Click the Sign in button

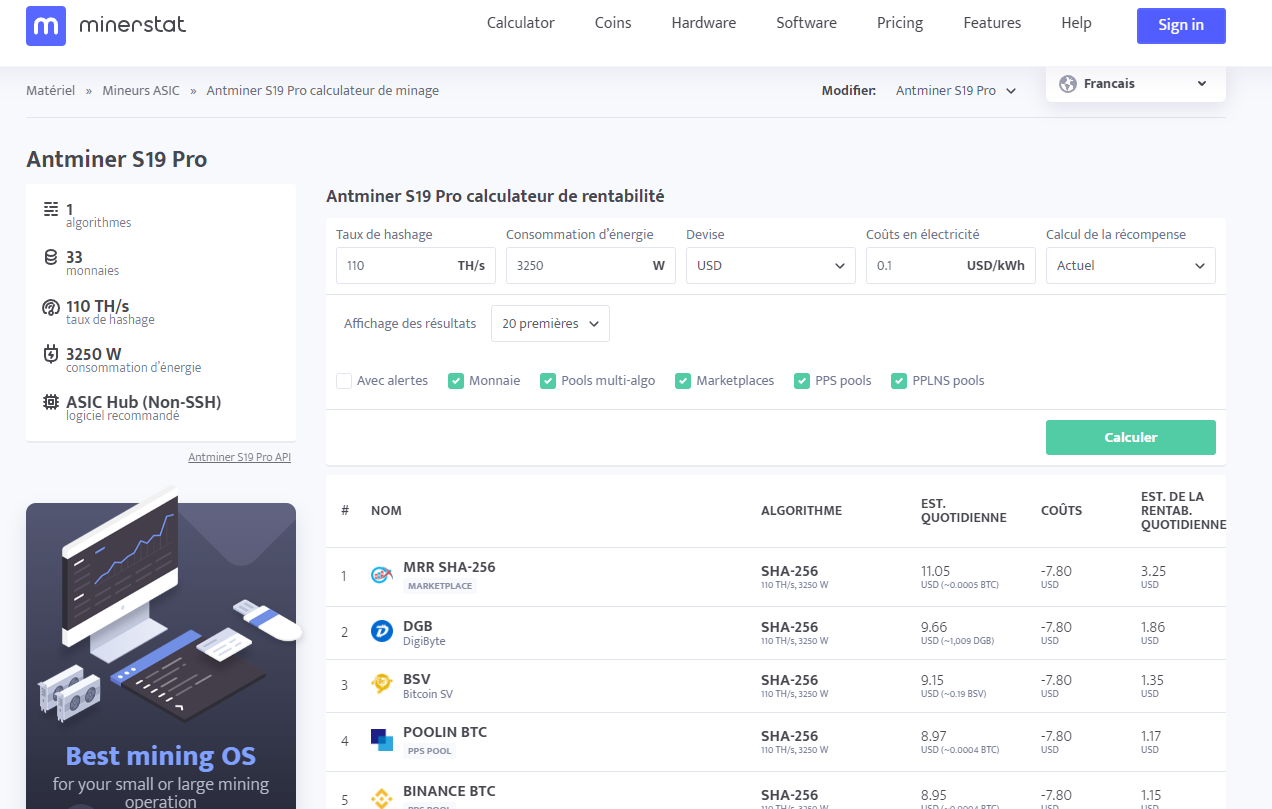click(x=1180, y=26)
